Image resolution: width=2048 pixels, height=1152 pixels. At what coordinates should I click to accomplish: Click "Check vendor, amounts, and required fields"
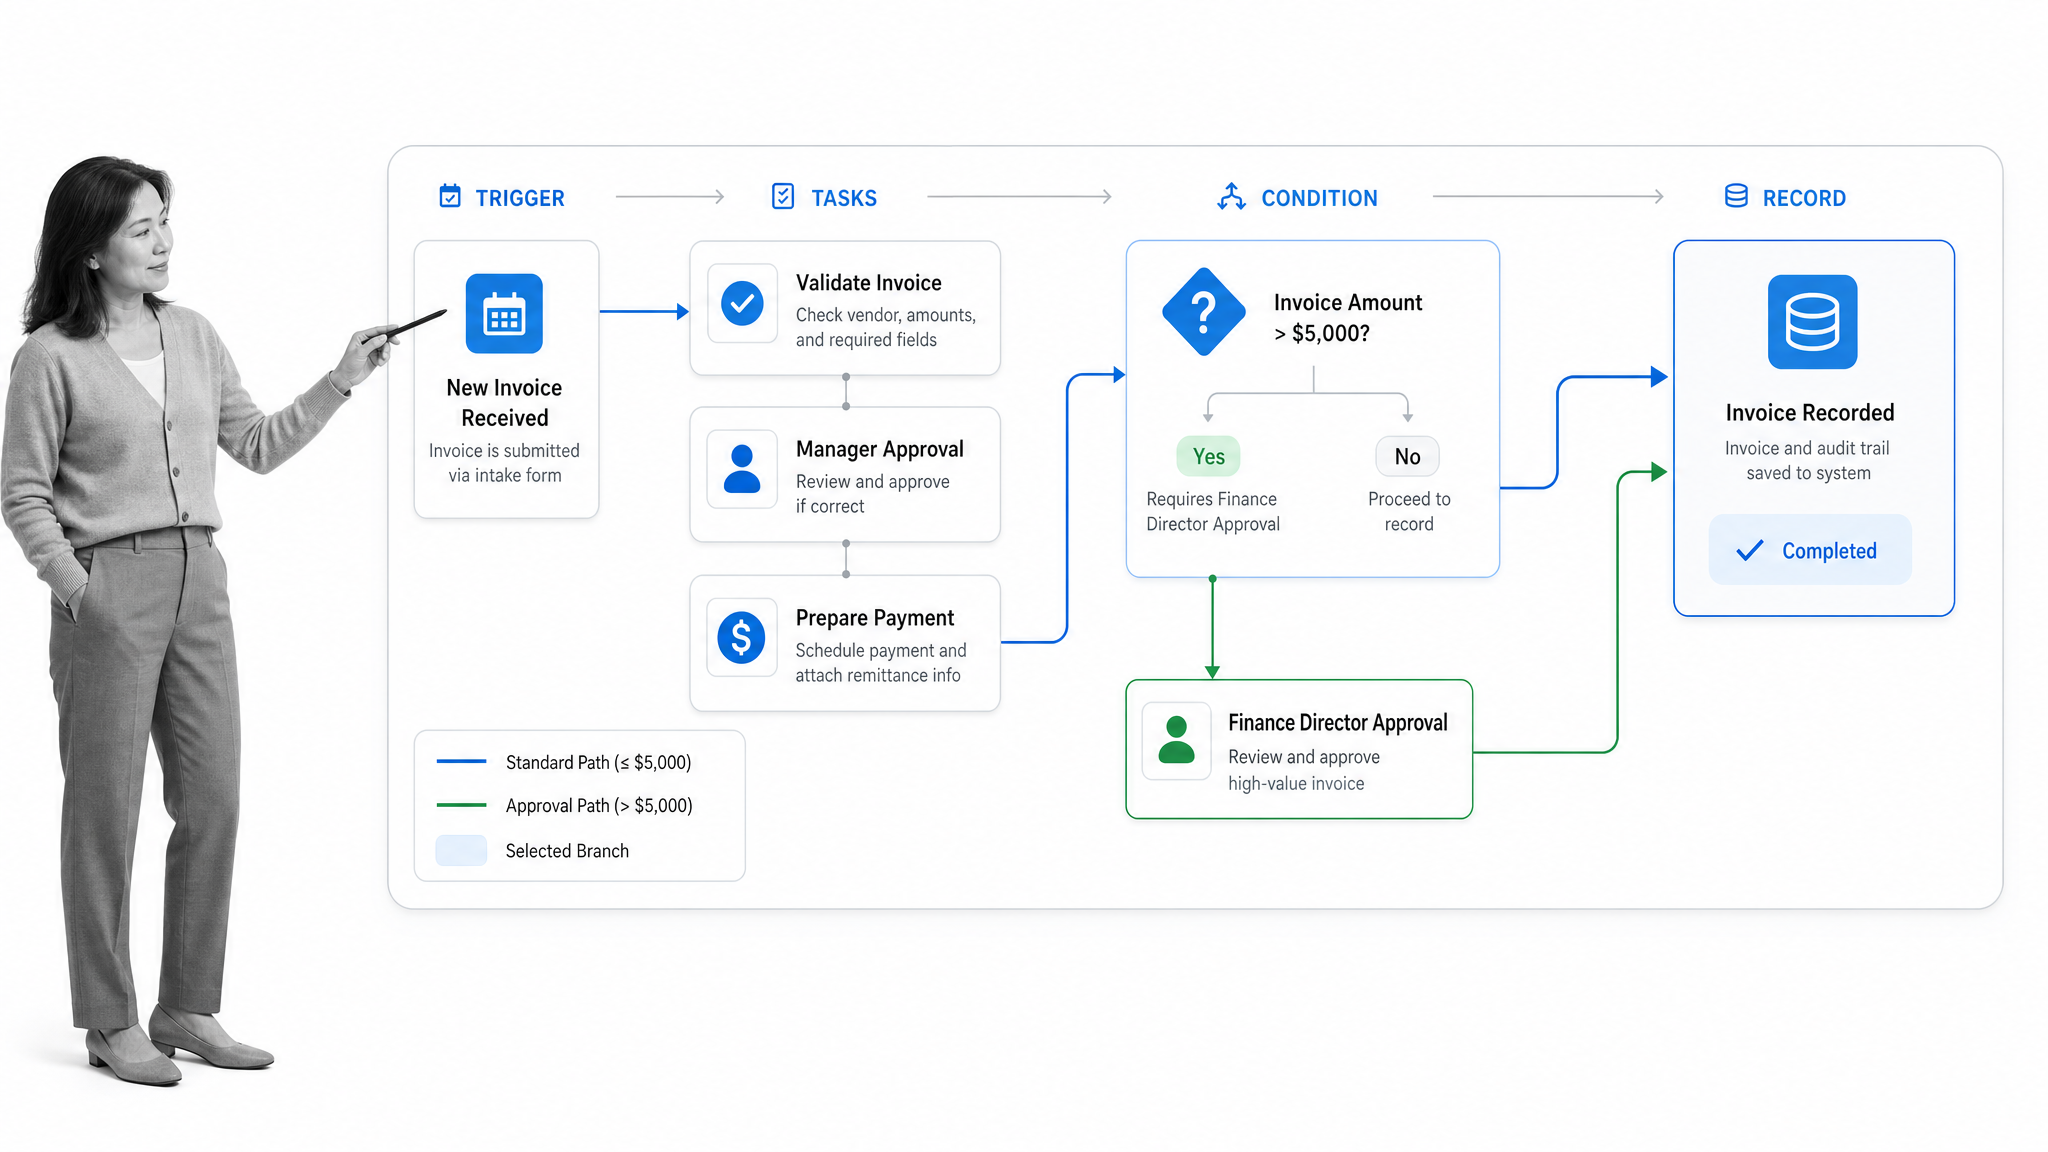tap(885, 327)
